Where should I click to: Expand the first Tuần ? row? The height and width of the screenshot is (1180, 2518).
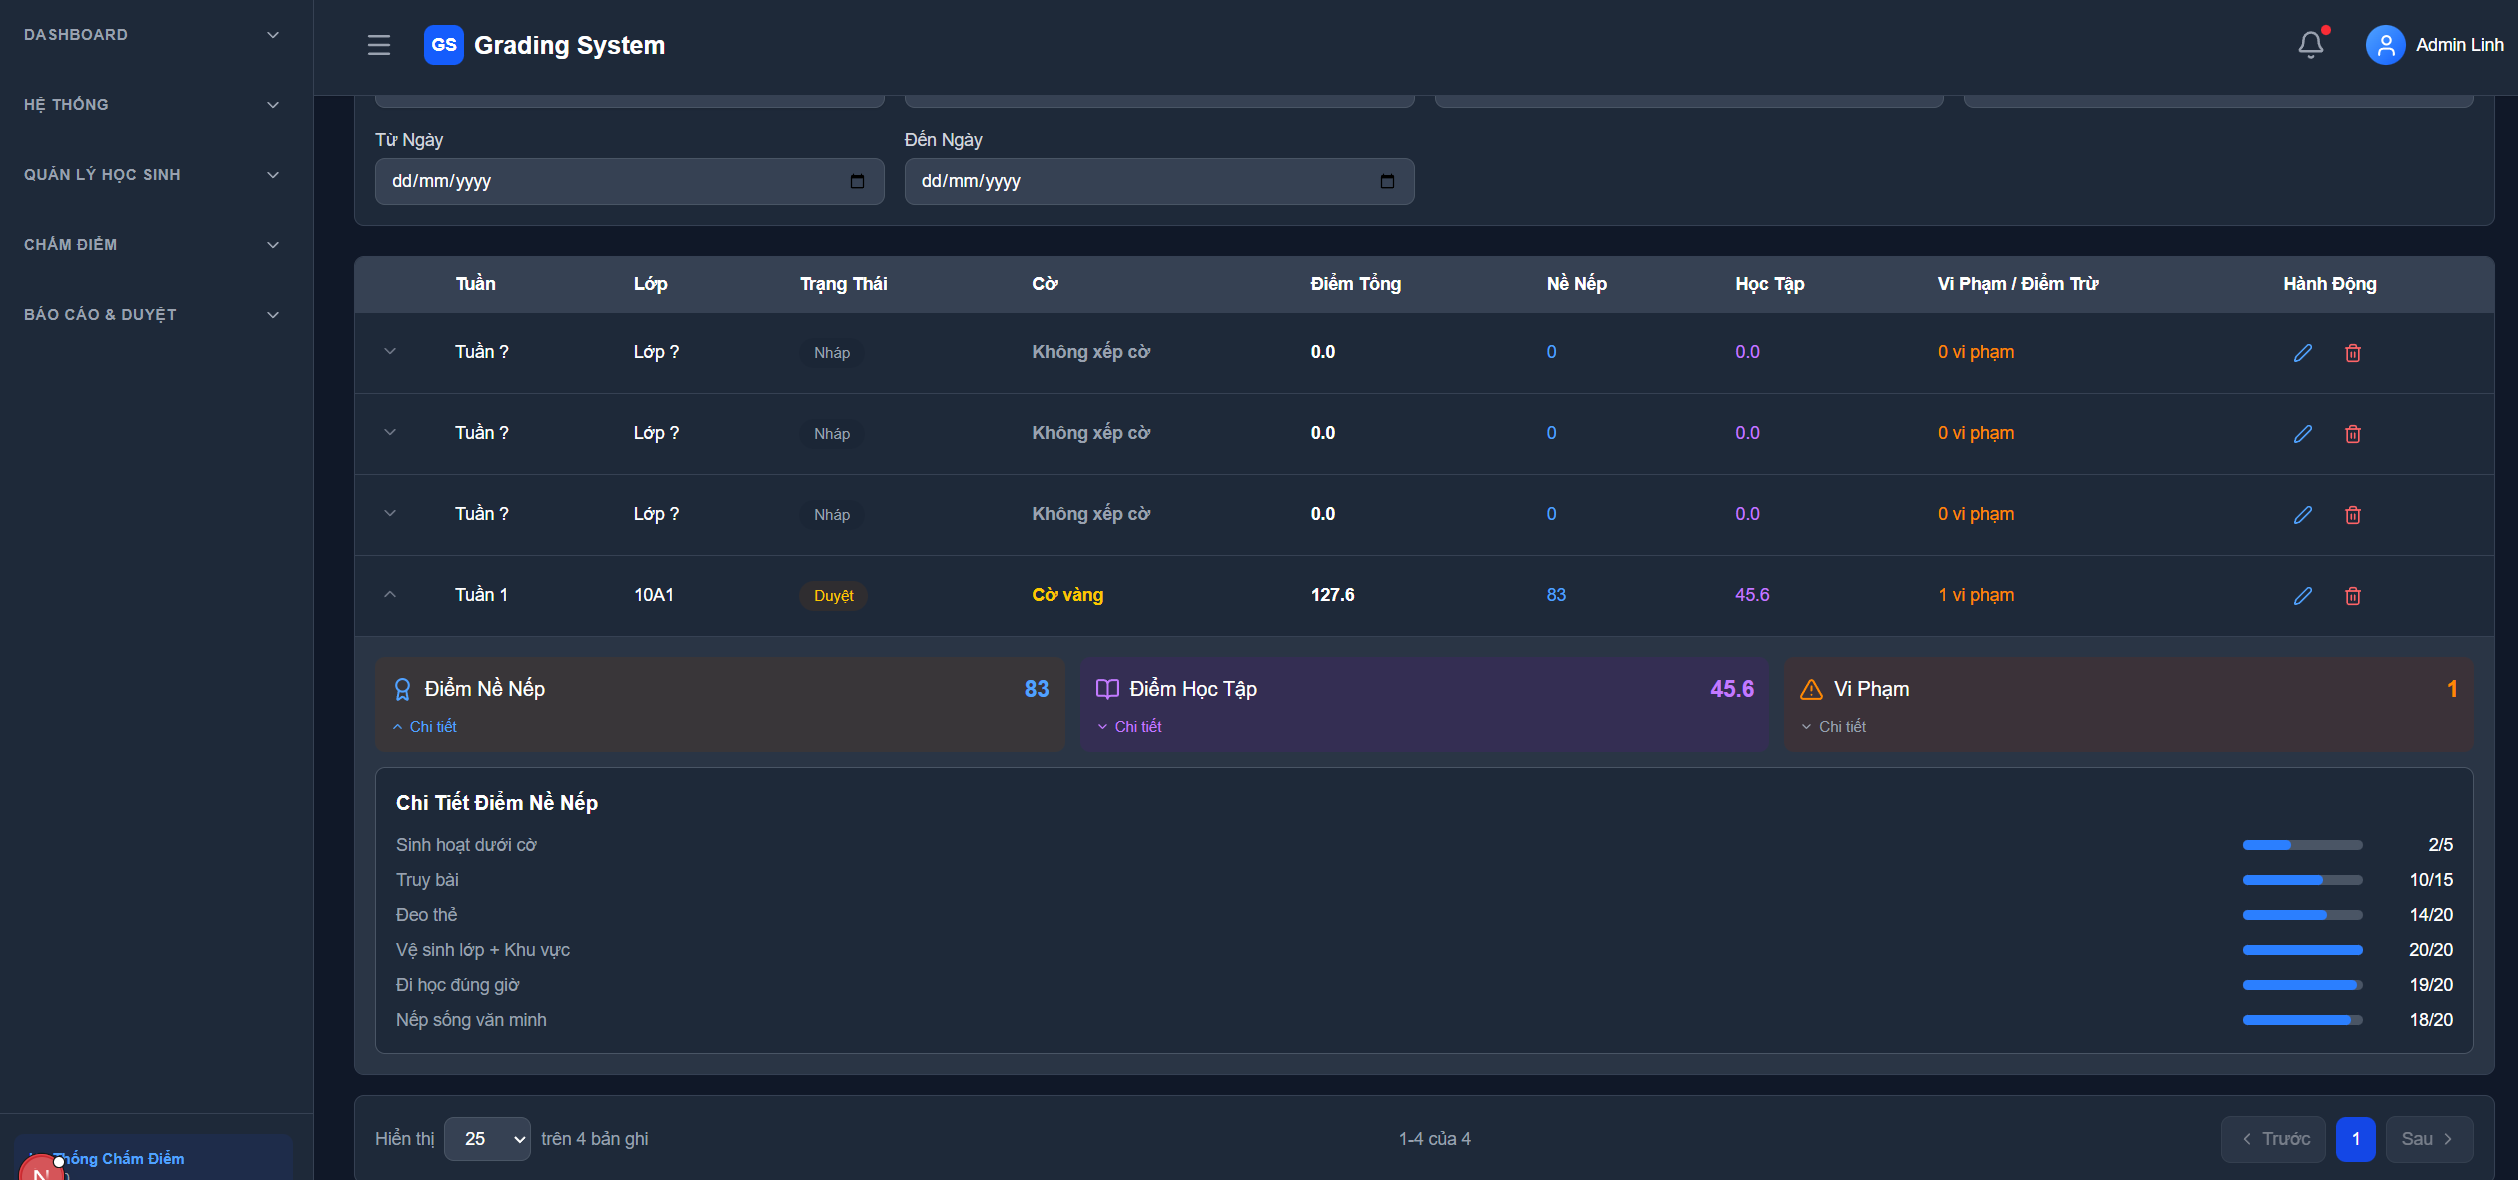(x=390, y=352)
